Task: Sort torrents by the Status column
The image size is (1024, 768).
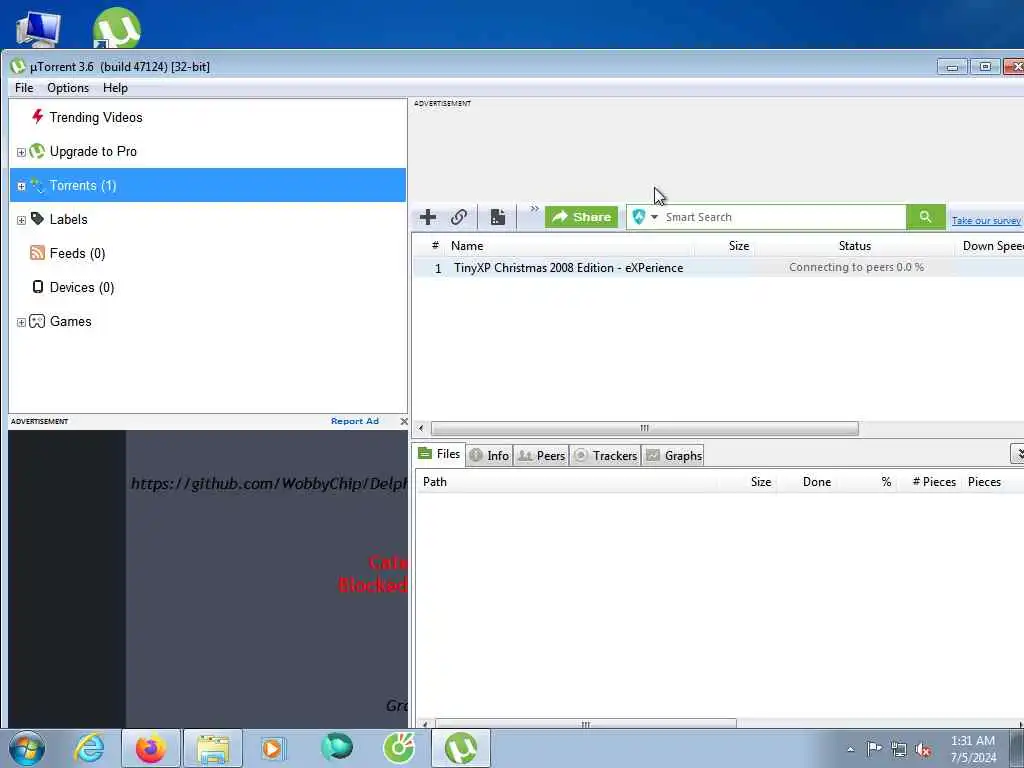Action: click(x=855, y=246)
